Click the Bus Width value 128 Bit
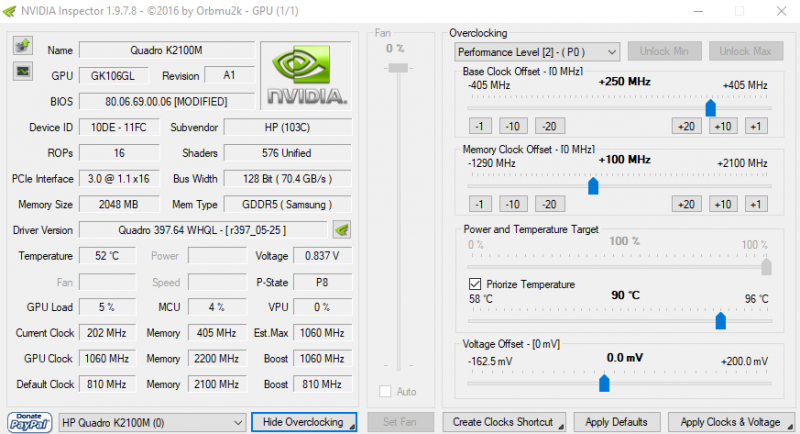This screenshot has width=800, height=434. coord(287,179)
